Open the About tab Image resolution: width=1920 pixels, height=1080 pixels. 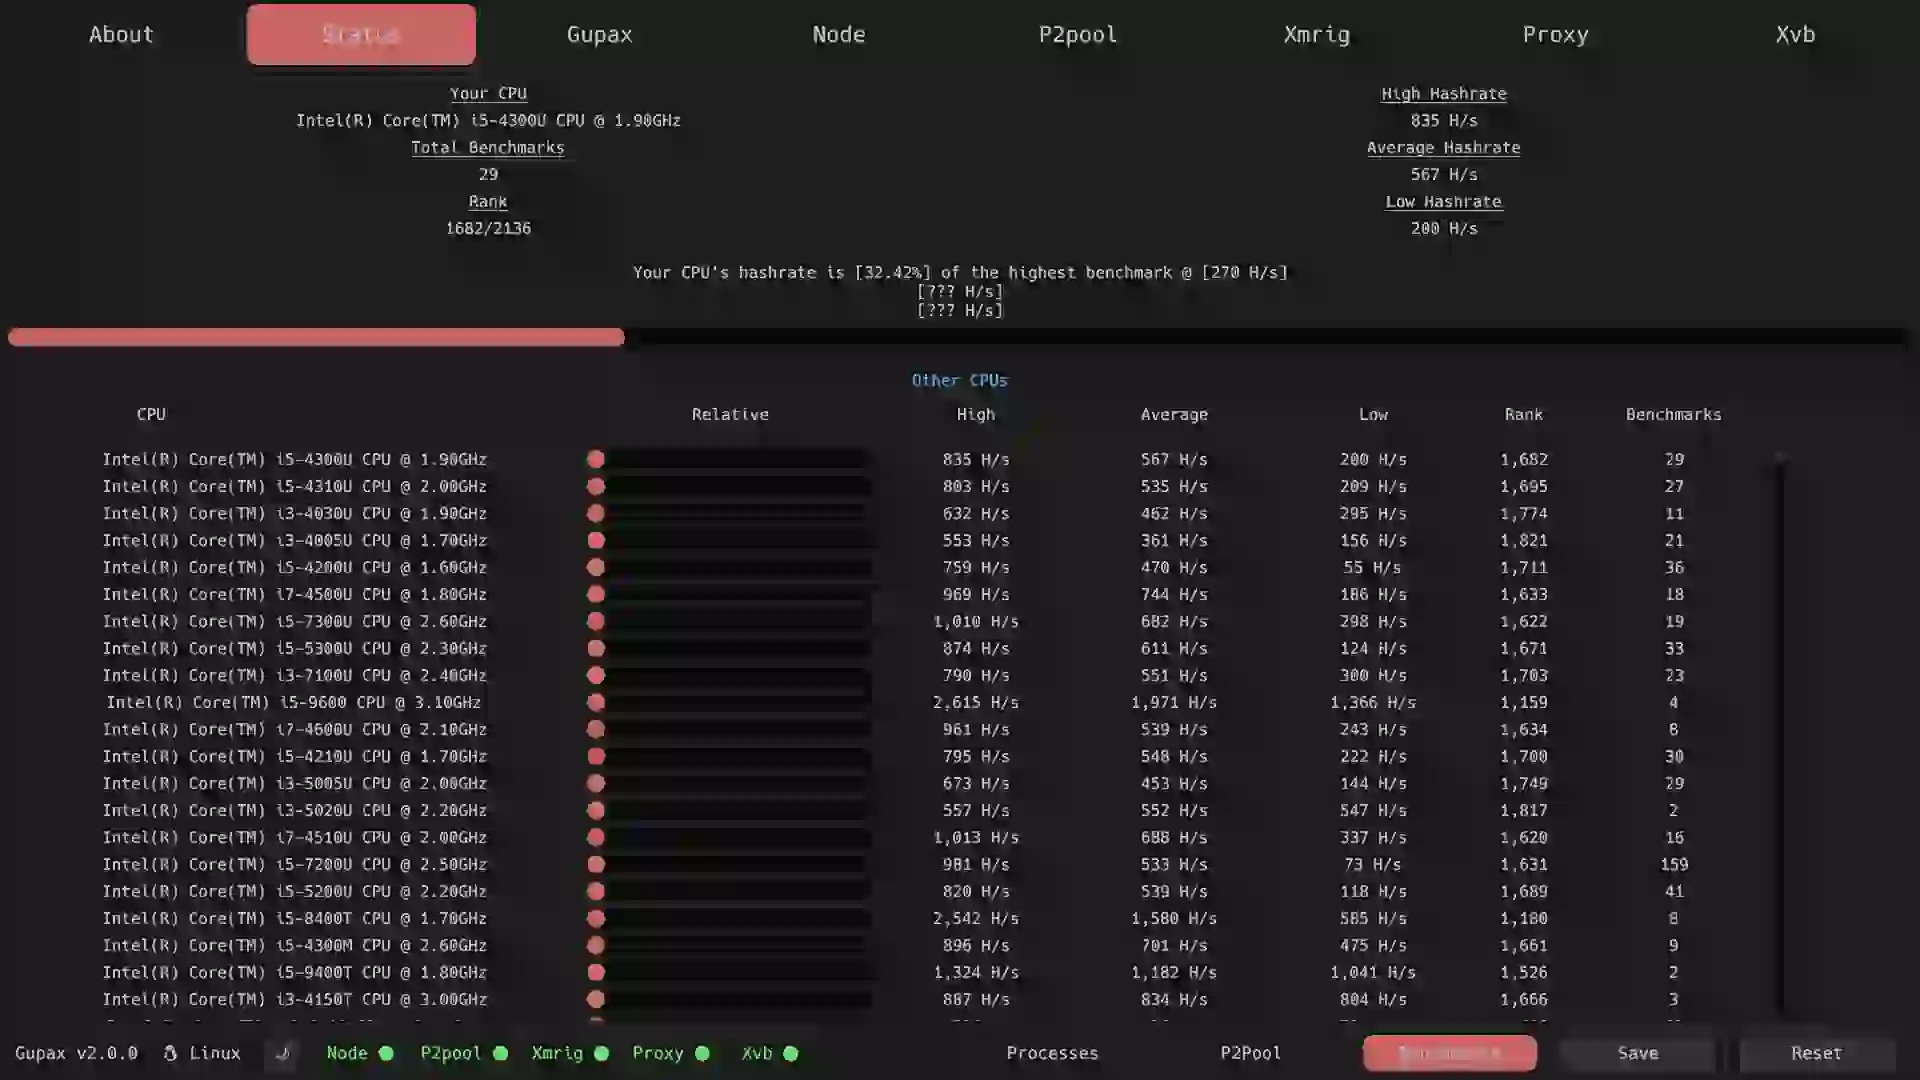pos(120,34)
